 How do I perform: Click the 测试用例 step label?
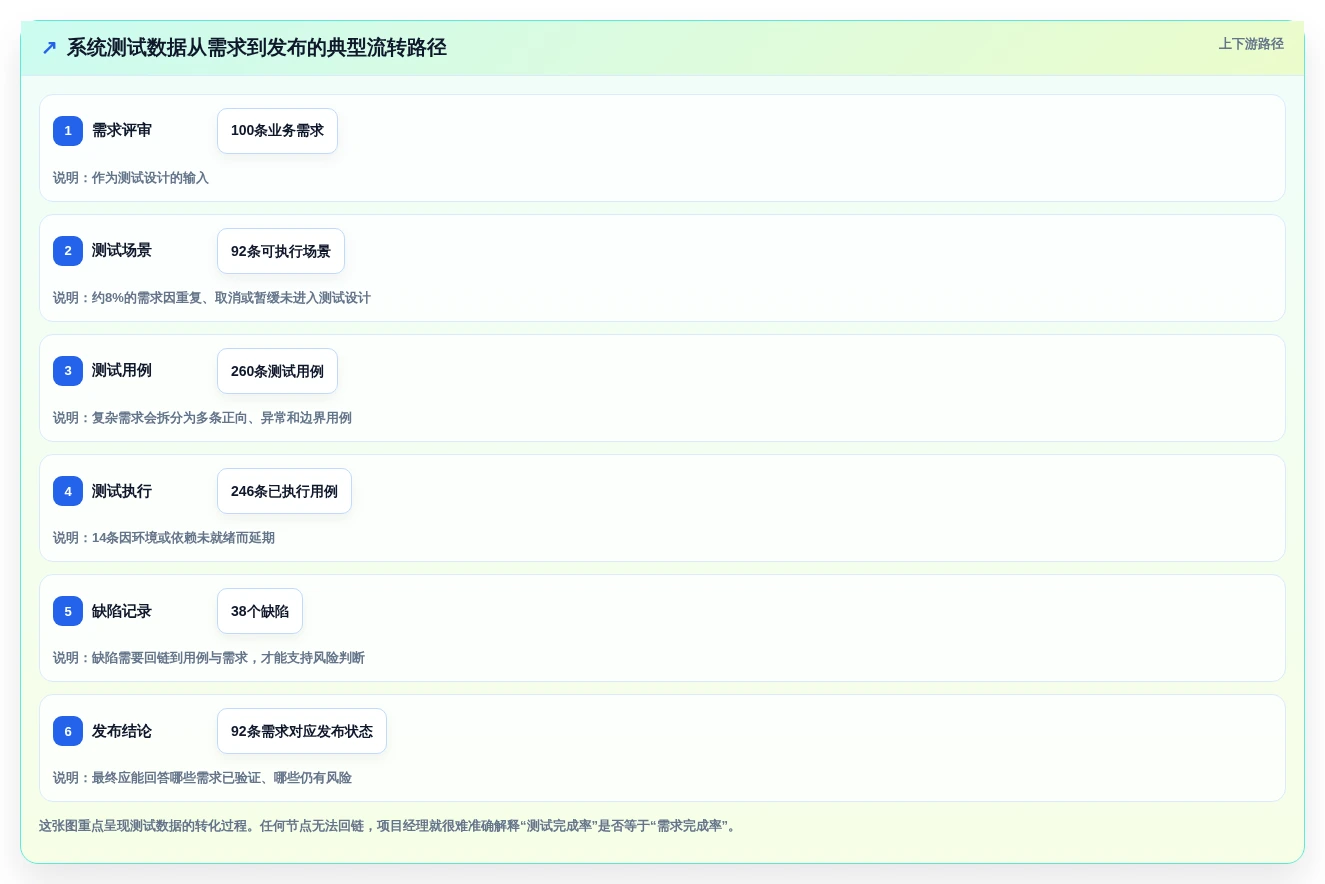122,371
